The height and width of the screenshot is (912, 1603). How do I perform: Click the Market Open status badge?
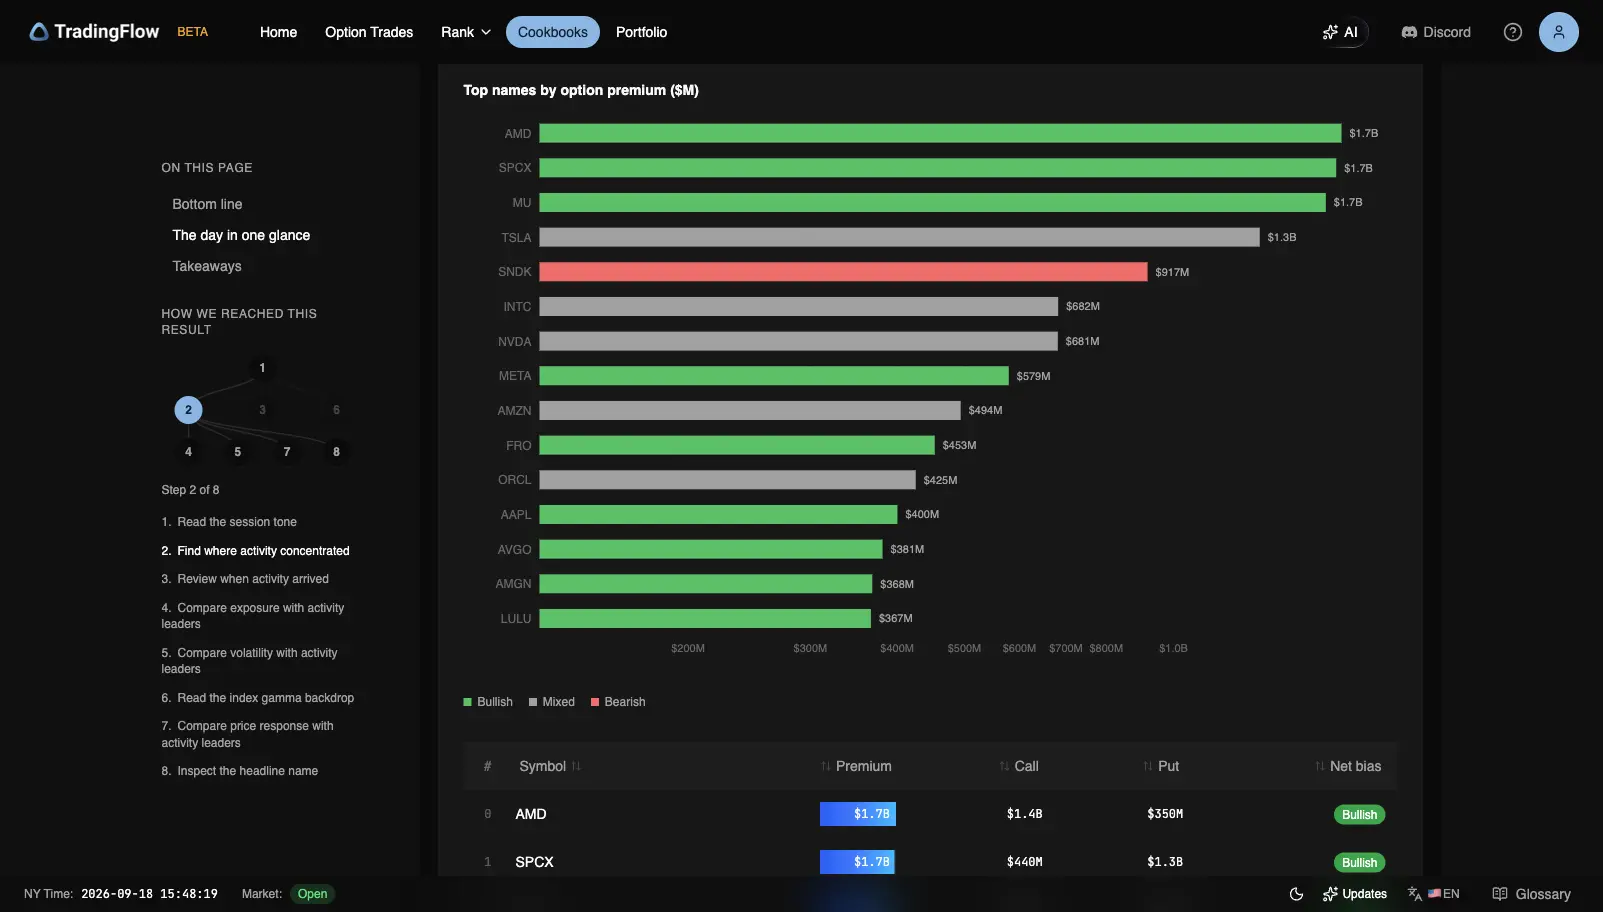point(312,894)
